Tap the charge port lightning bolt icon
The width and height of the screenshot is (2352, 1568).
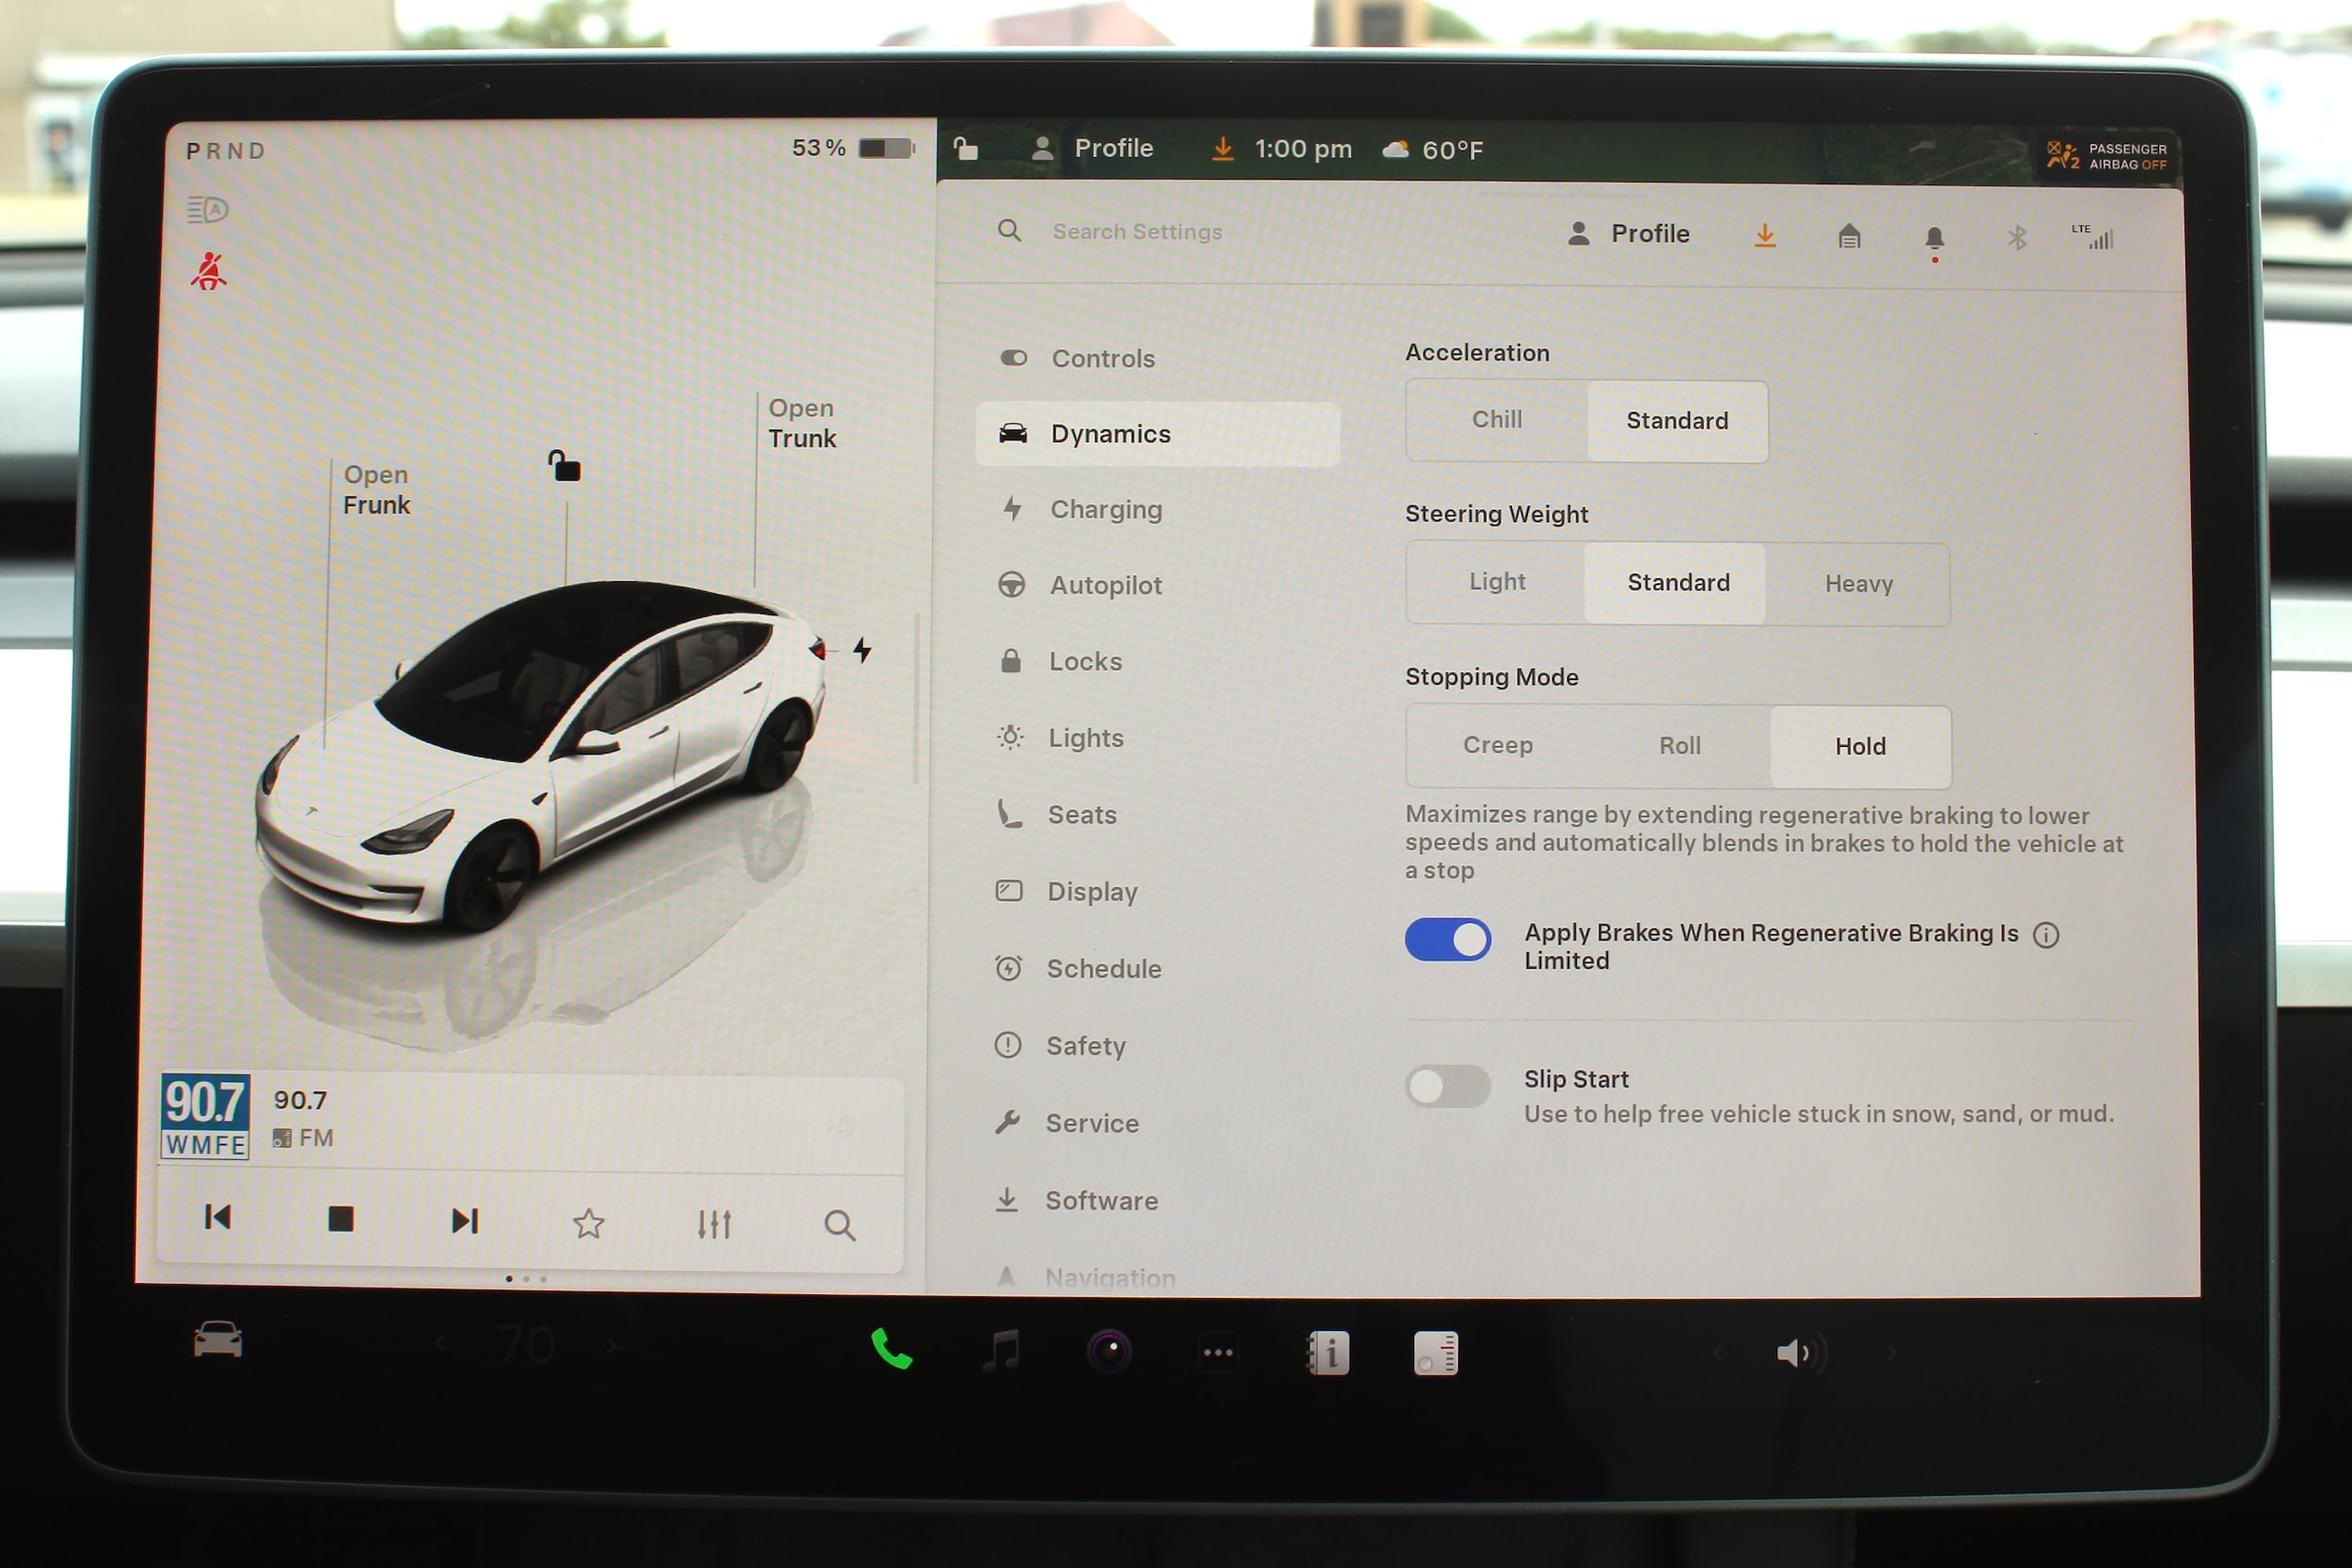(x=862, y=650)
